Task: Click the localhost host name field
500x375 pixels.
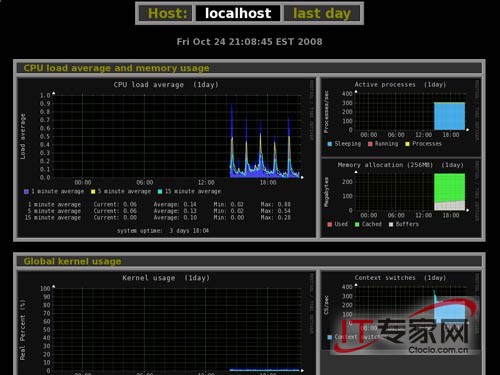Action: coord(238,13)
